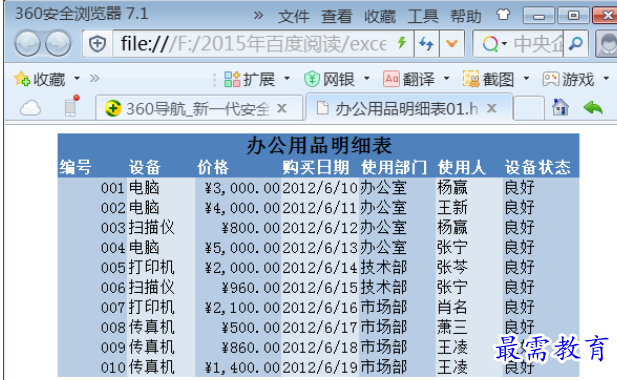Click the 技术部 cell in row 006
Image resolution: width=617 pixels, height=380 pixels.
(x=384, y=288)
